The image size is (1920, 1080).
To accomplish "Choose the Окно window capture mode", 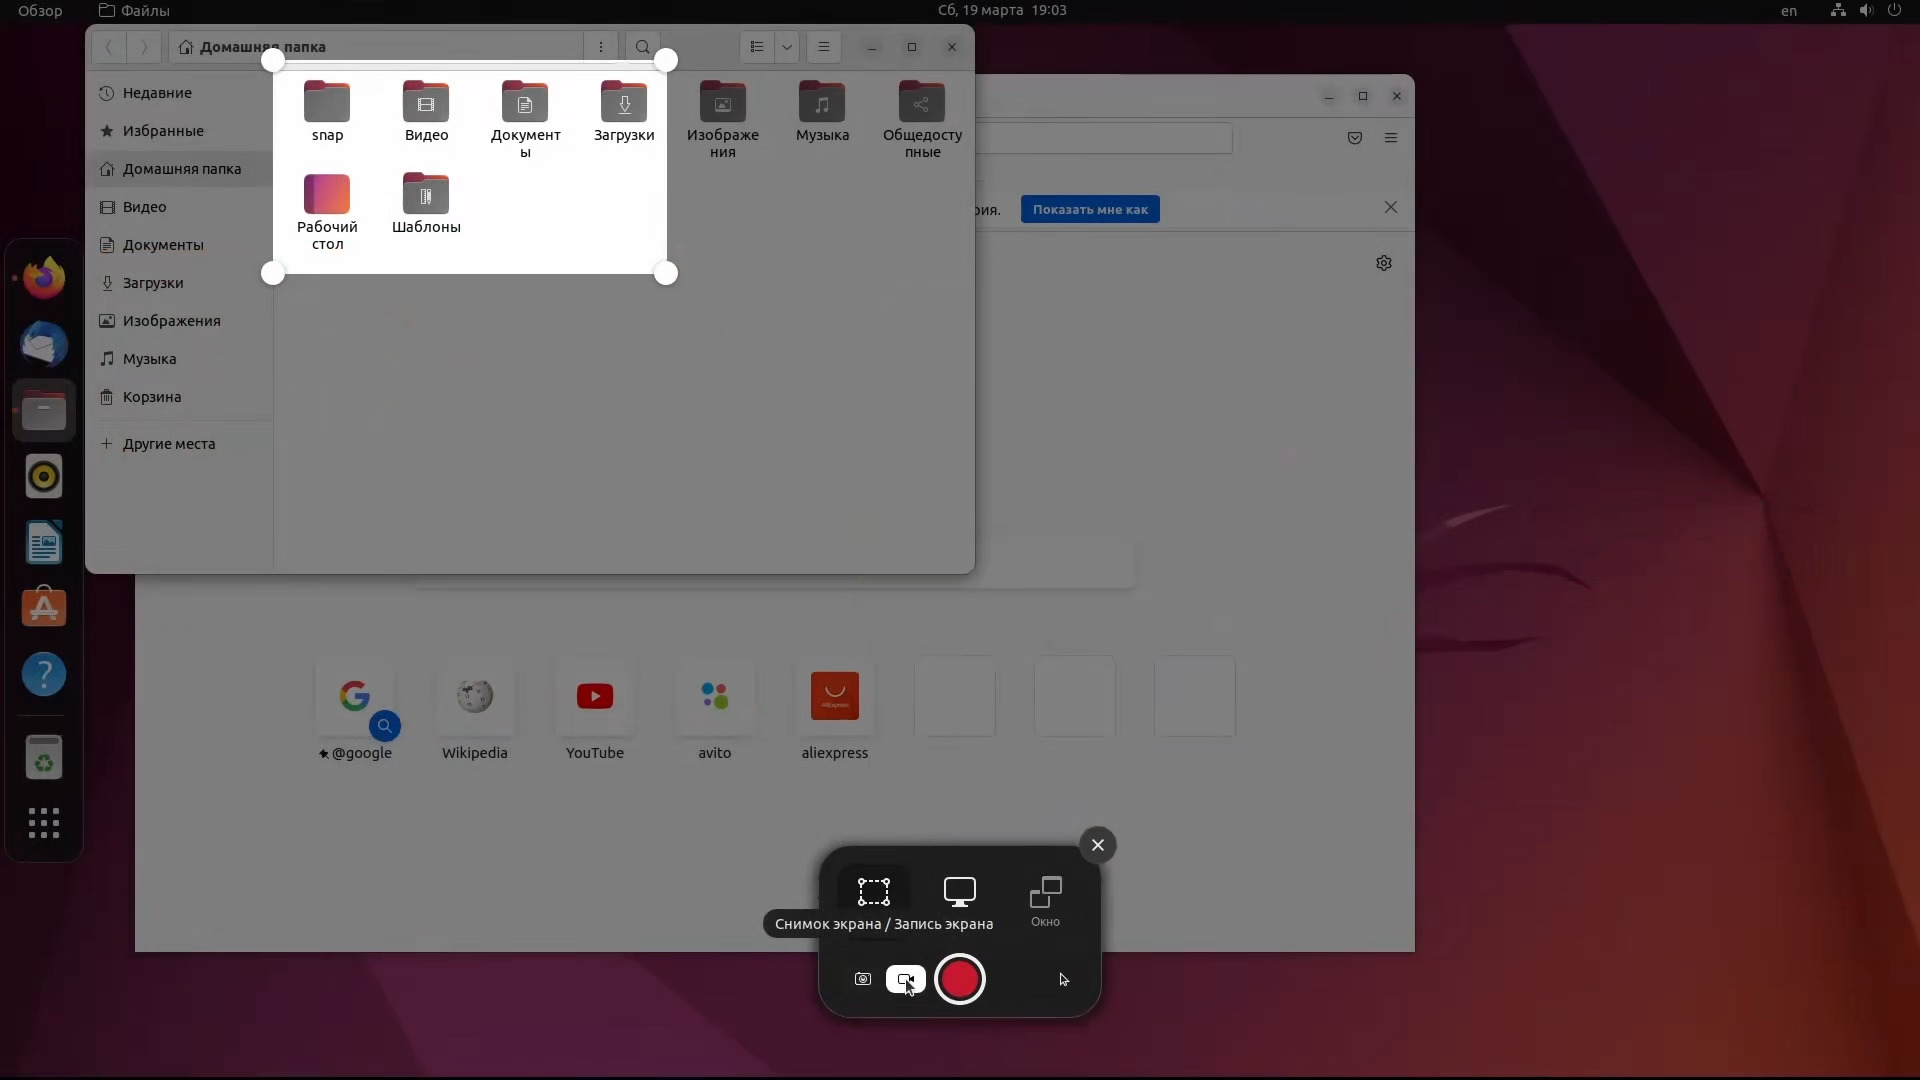I will coord(1046,901).
